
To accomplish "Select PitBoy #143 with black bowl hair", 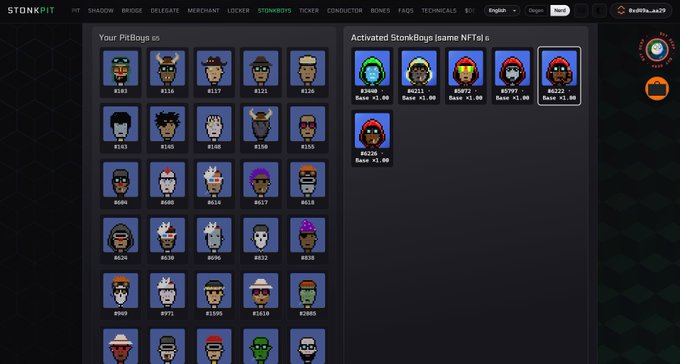I will [x=121, y=128].
